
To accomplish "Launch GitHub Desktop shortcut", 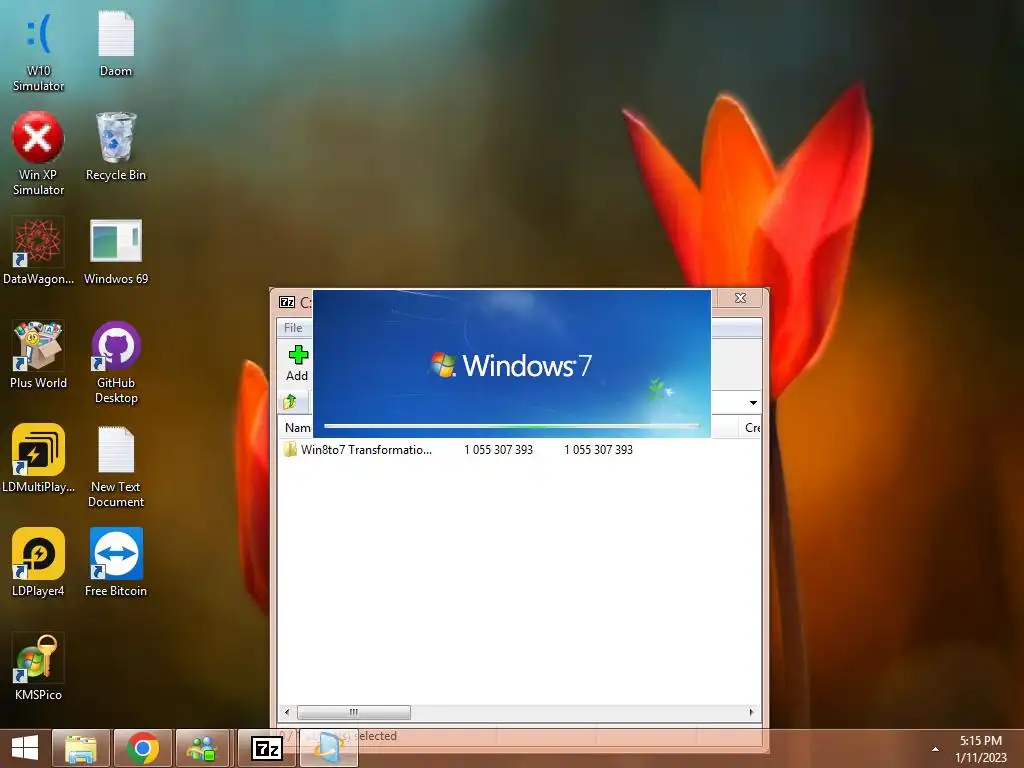I will point(116,362).
